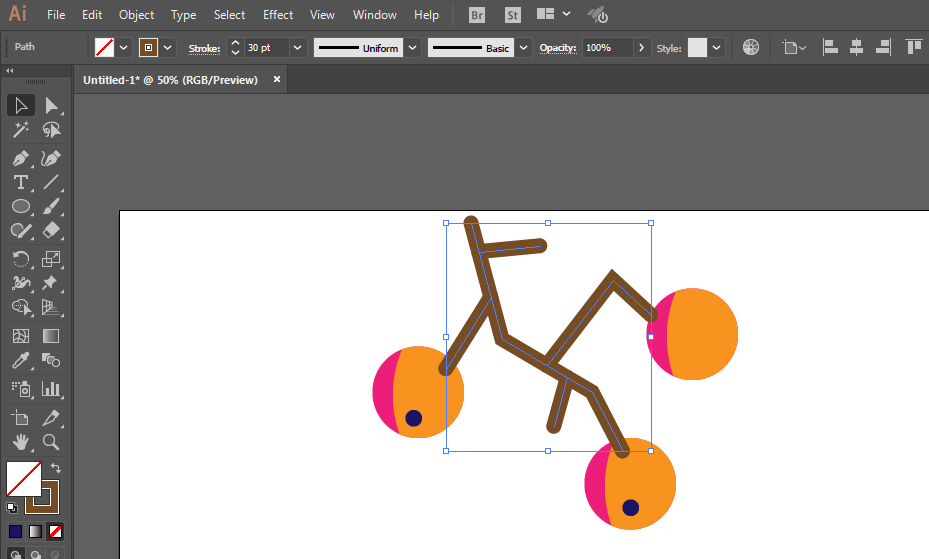The image size is (929, 559).
Task: Open the Bridge (Br) icon
Action: (x=476, y=15)
